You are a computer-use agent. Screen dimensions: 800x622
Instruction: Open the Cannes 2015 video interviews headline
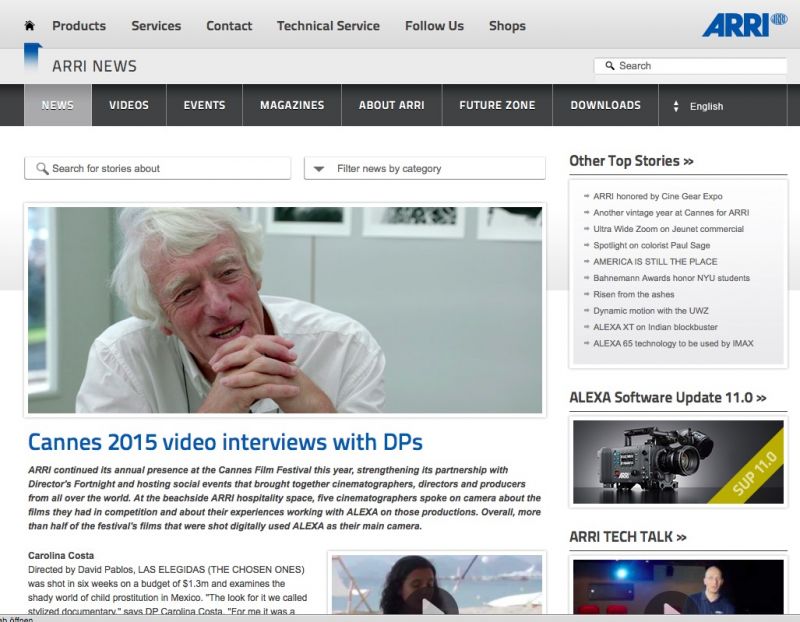click(x=225, y=442)
